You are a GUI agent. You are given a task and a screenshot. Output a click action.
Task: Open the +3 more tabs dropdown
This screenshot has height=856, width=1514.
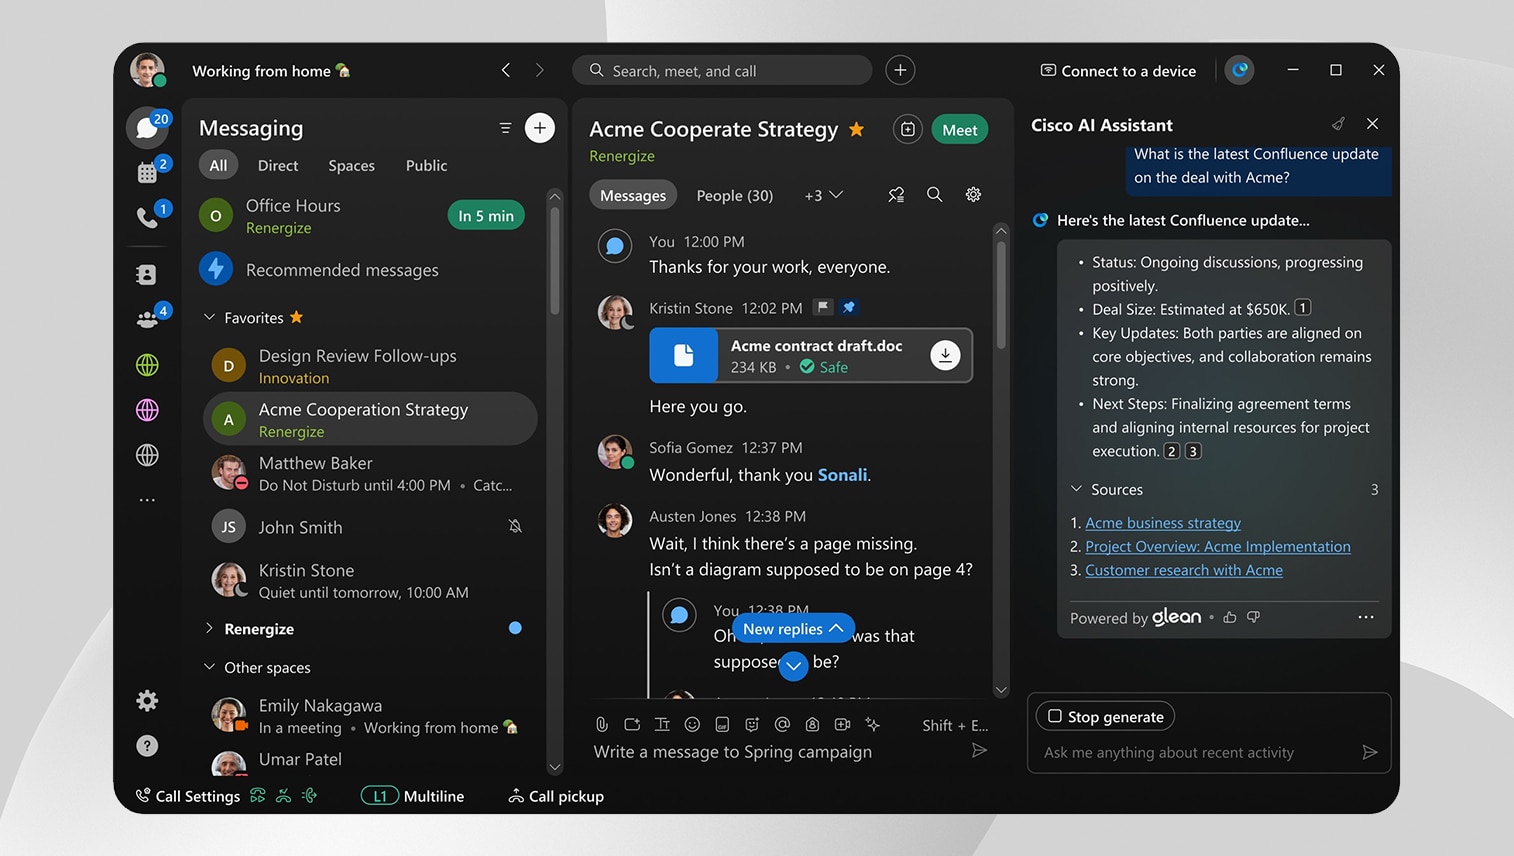(x=823, y=195)
